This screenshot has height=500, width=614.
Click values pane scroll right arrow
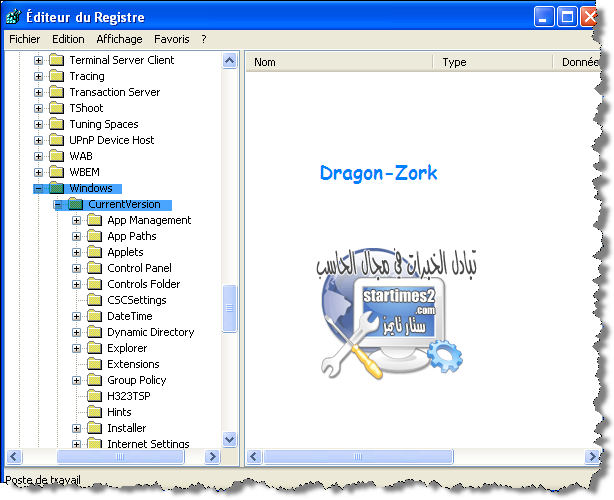coord(592,456)
